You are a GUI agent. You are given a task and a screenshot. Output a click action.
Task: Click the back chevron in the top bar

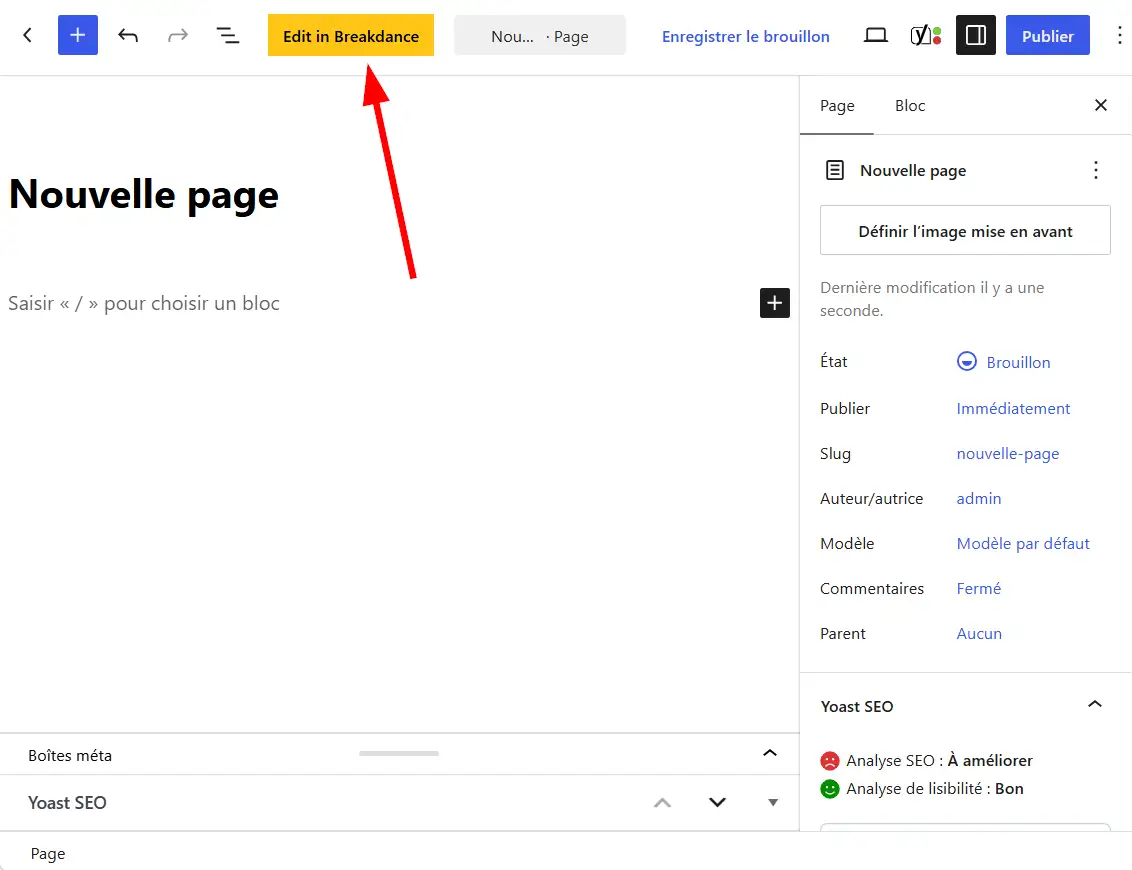[27, 35]
